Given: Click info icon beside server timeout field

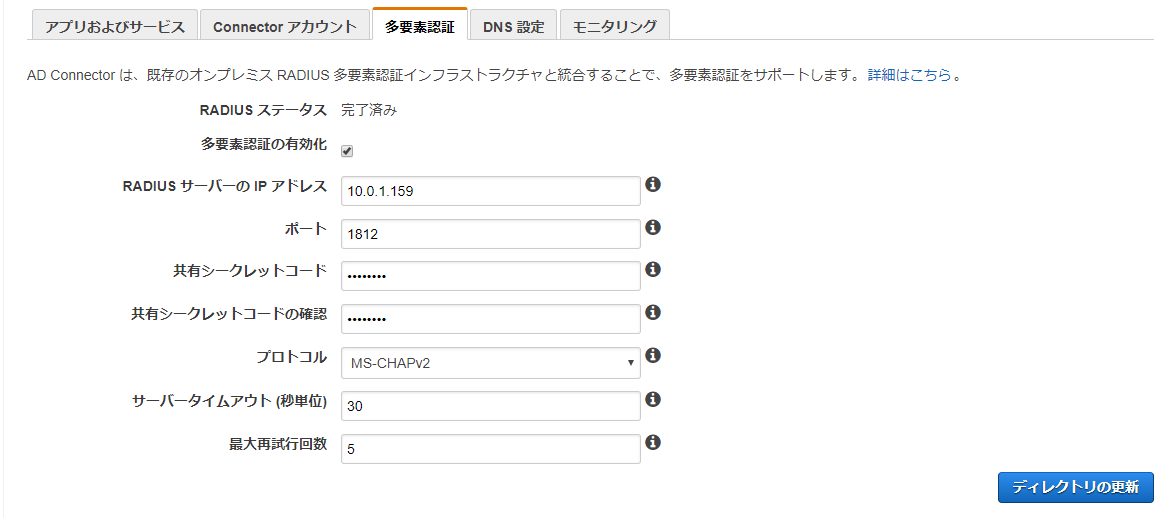Looking at the screenshot, I should pyautogui.click(x=653, y=399).
